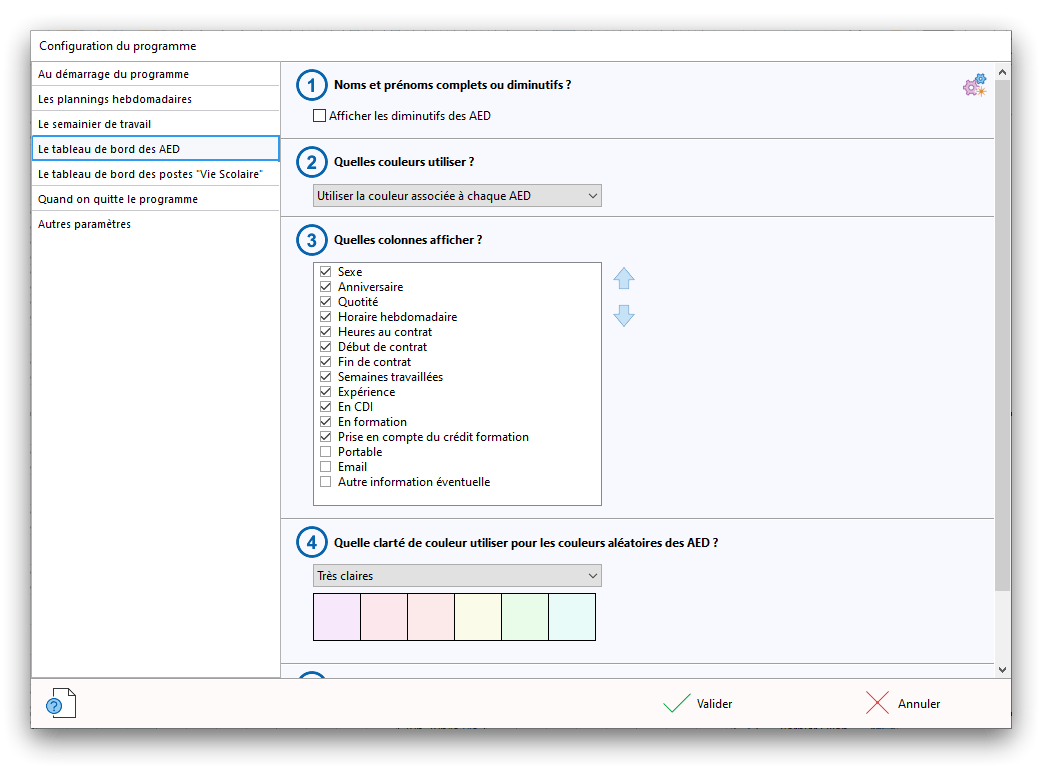Open 'Autres paramètres' section
Screen dimensions: 1042x769
84,224
